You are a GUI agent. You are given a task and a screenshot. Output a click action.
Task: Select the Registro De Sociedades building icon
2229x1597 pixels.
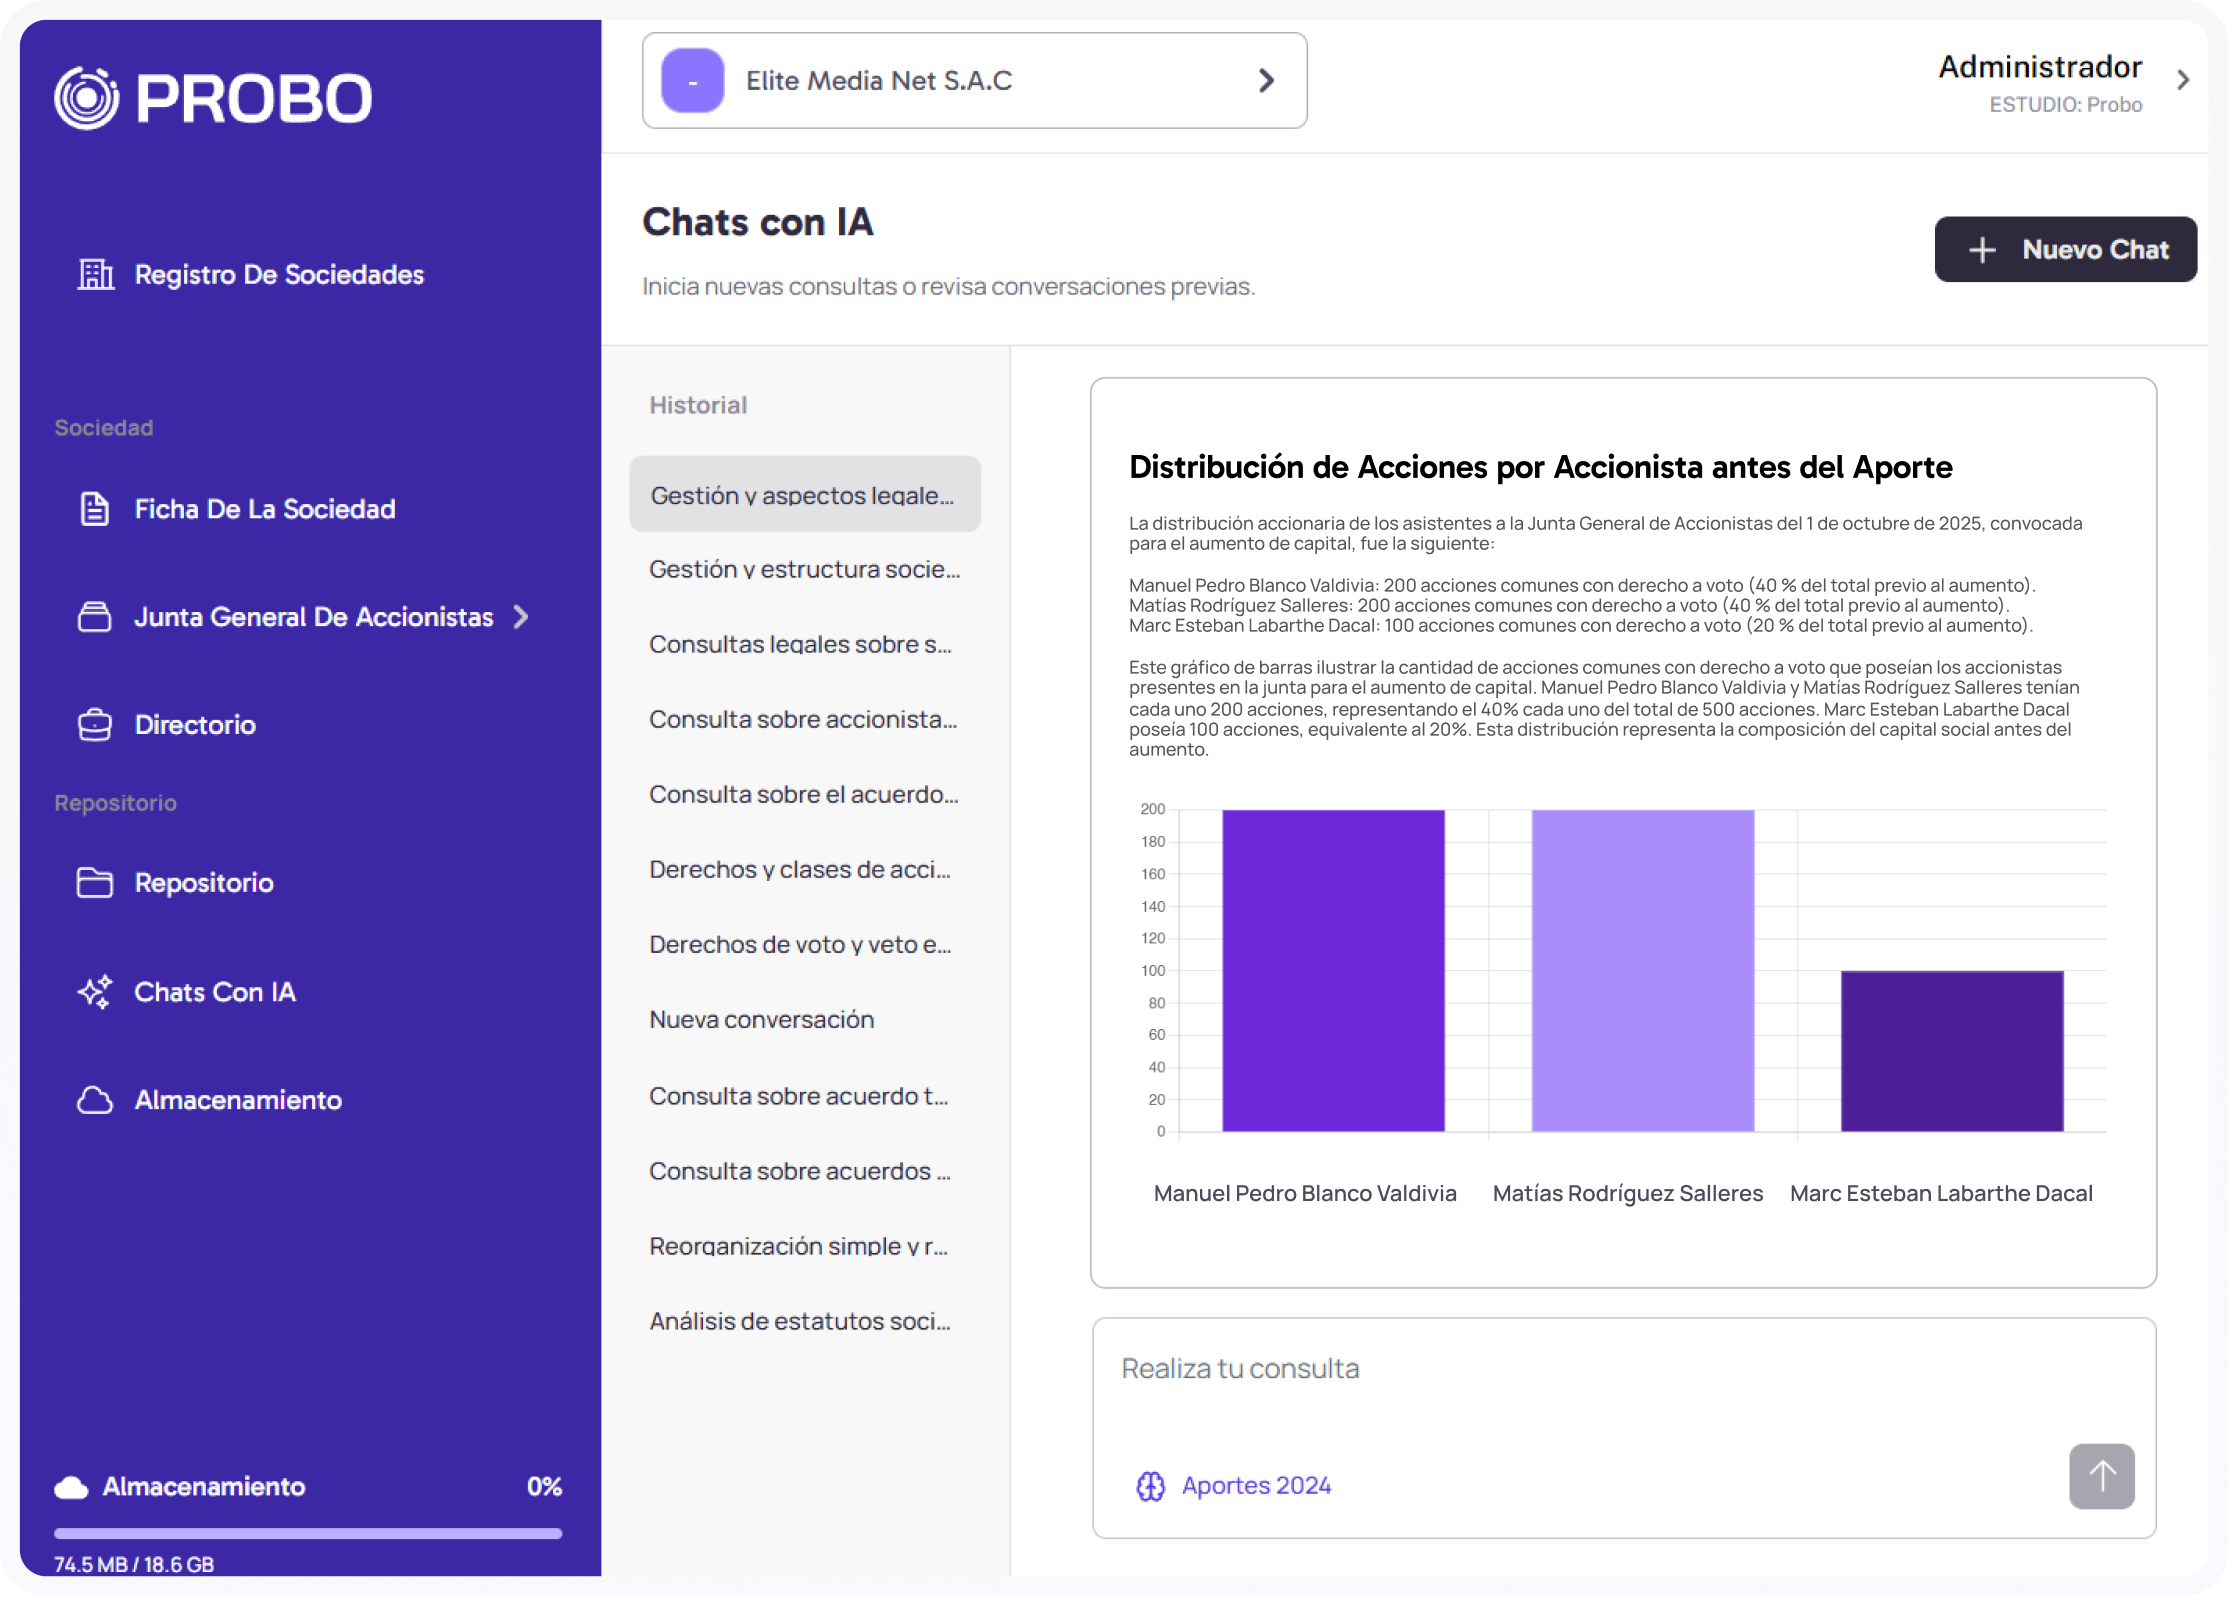[95, 274]
